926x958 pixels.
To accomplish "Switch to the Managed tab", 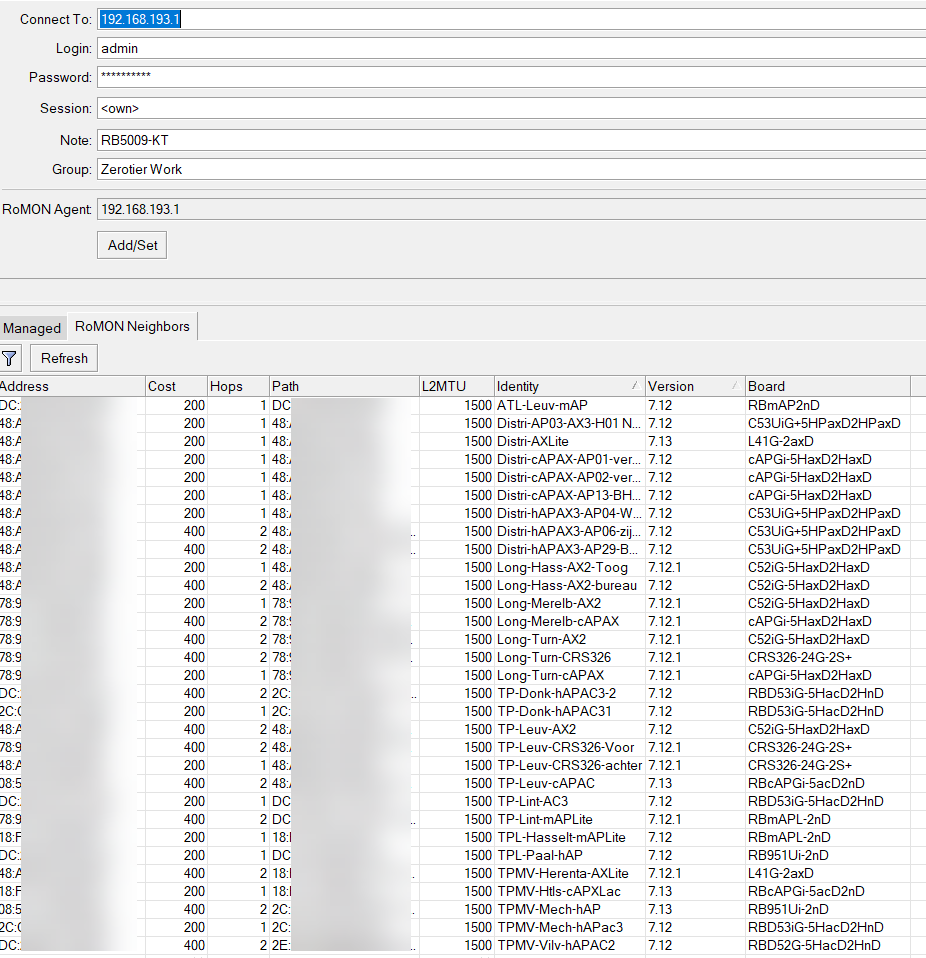I will pyautogui.click(x=32, y=328).
